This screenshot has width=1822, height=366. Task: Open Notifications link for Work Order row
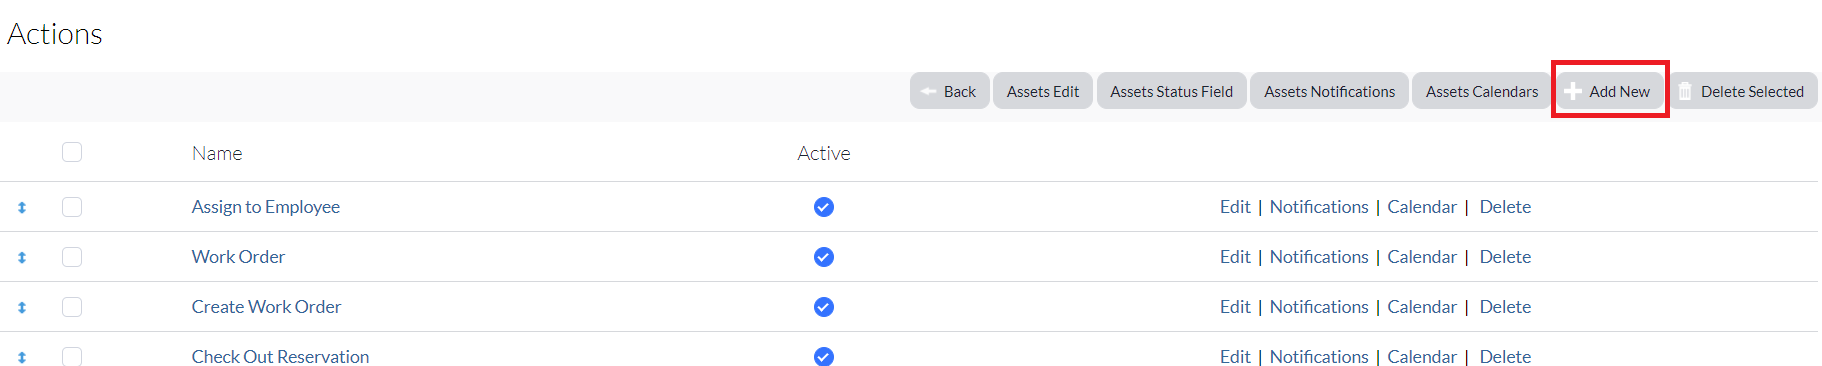[1319, 257]
